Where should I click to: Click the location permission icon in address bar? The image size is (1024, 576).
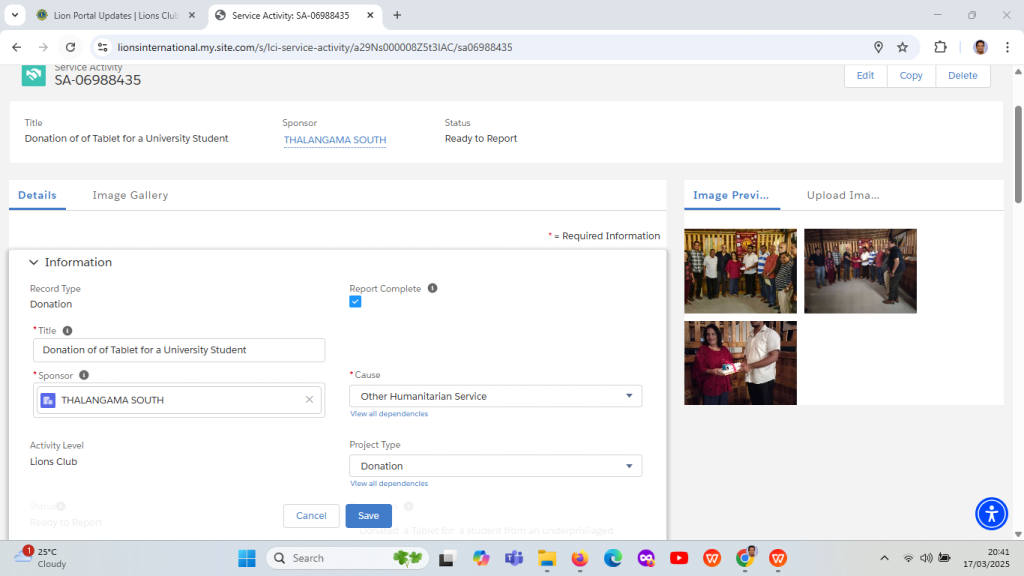878,47
